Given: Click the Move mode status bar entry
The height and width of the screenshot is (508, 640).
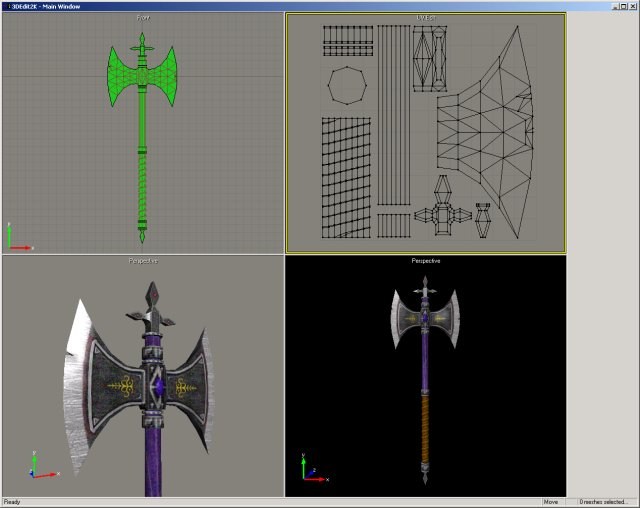Looking at the screenshot, I should tap(551, 502).
